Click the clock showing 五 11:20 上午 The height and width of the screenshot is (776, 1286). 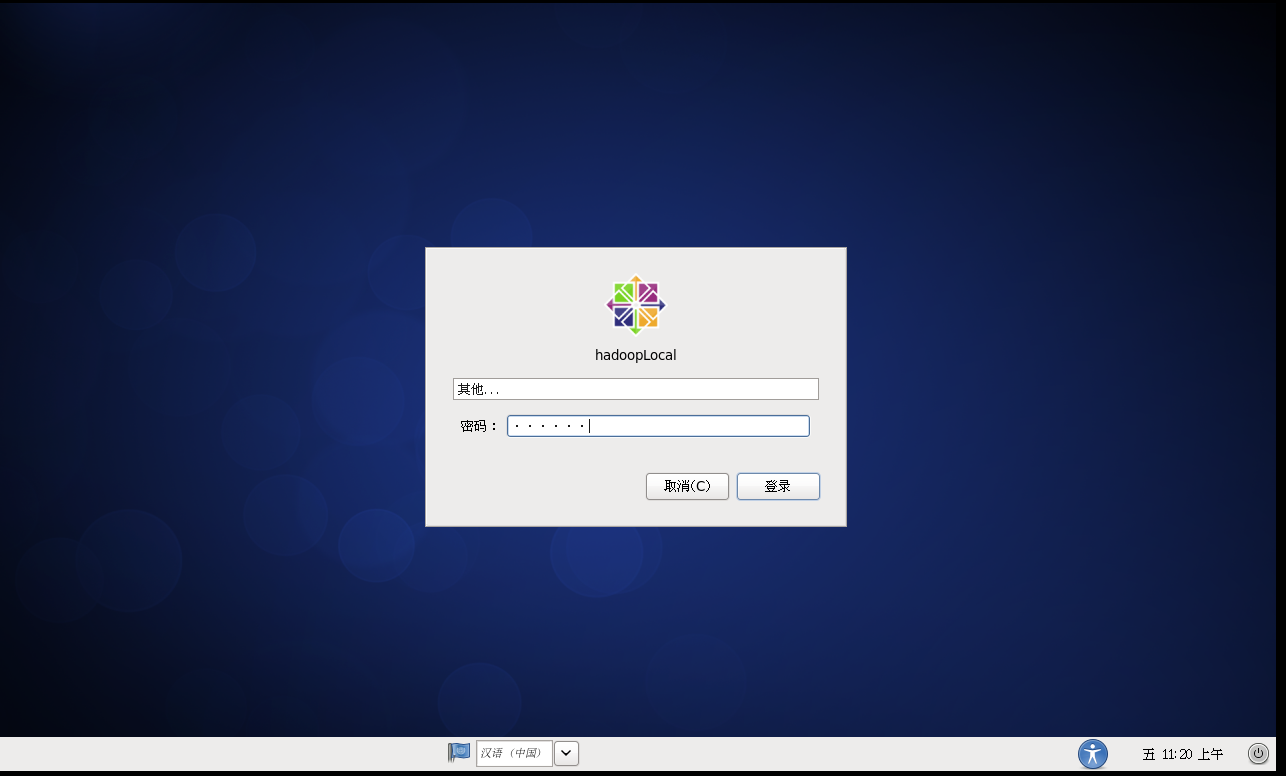[x=1182, y=754]
